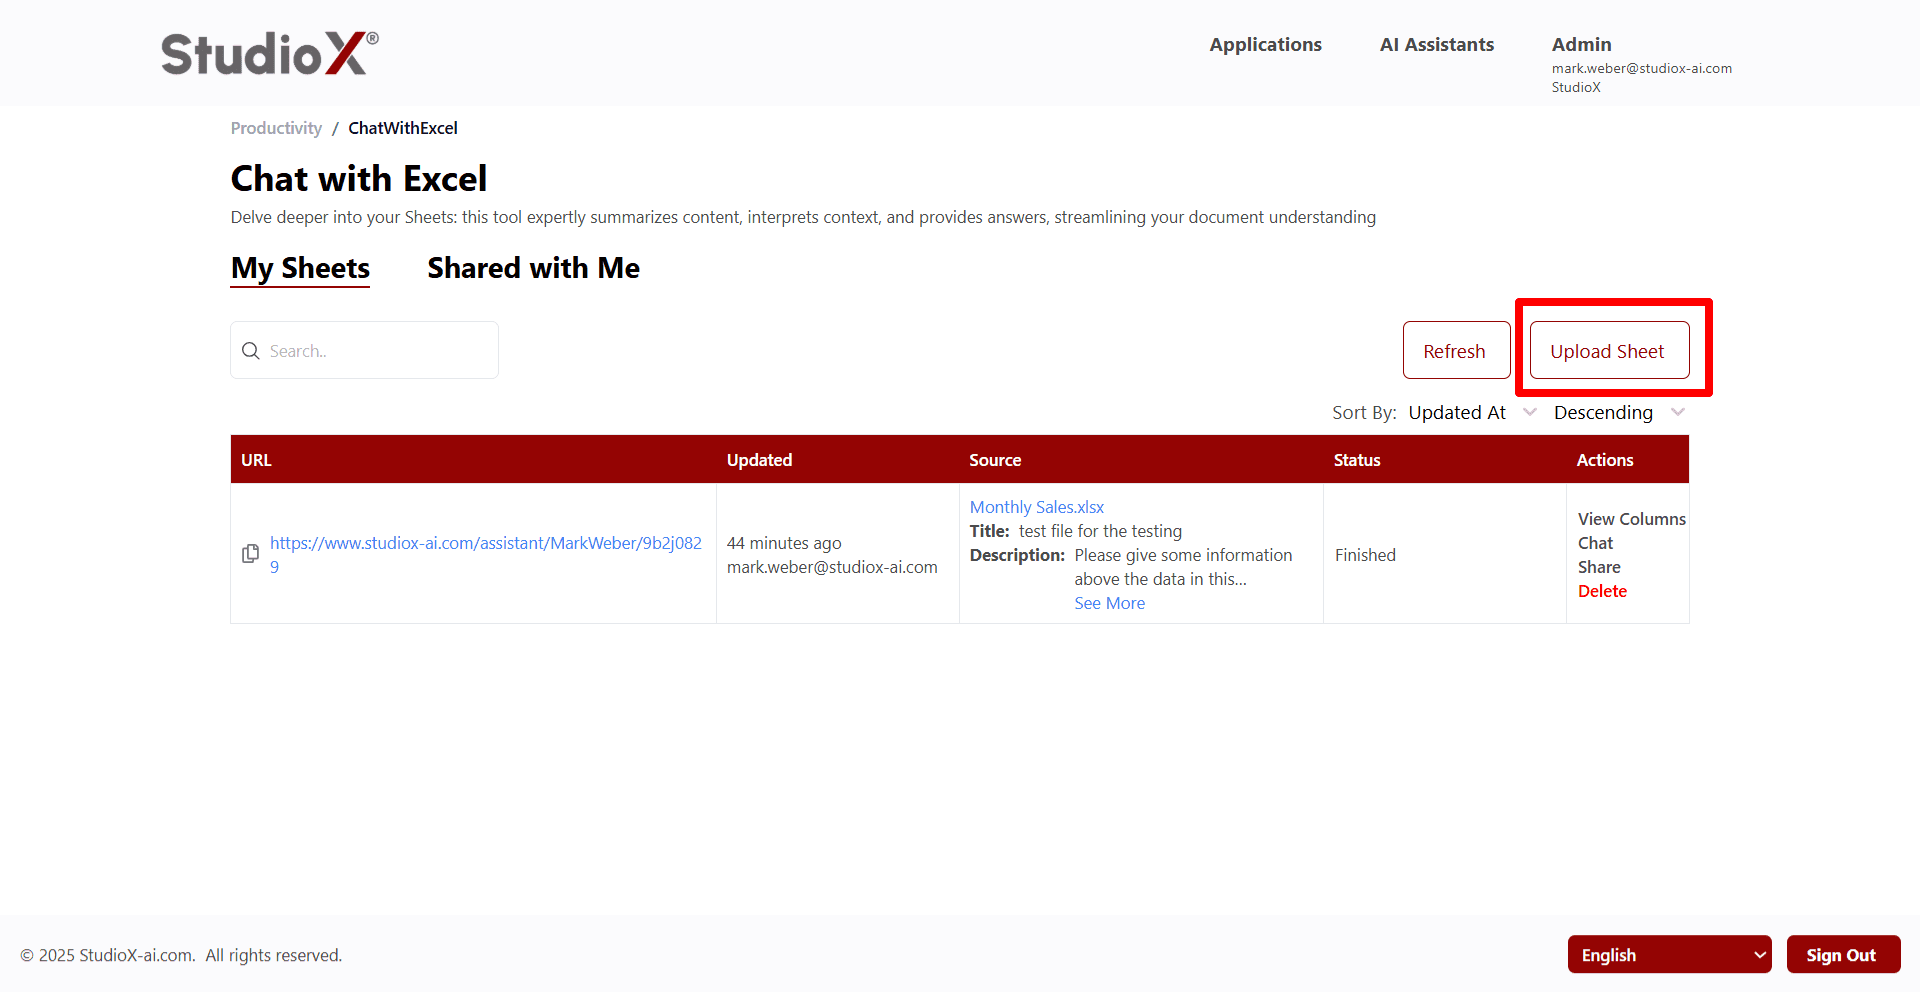1920x993 pixels.
Task: Go to Productivity breadcrumb
Action: [x=276, y=128]
